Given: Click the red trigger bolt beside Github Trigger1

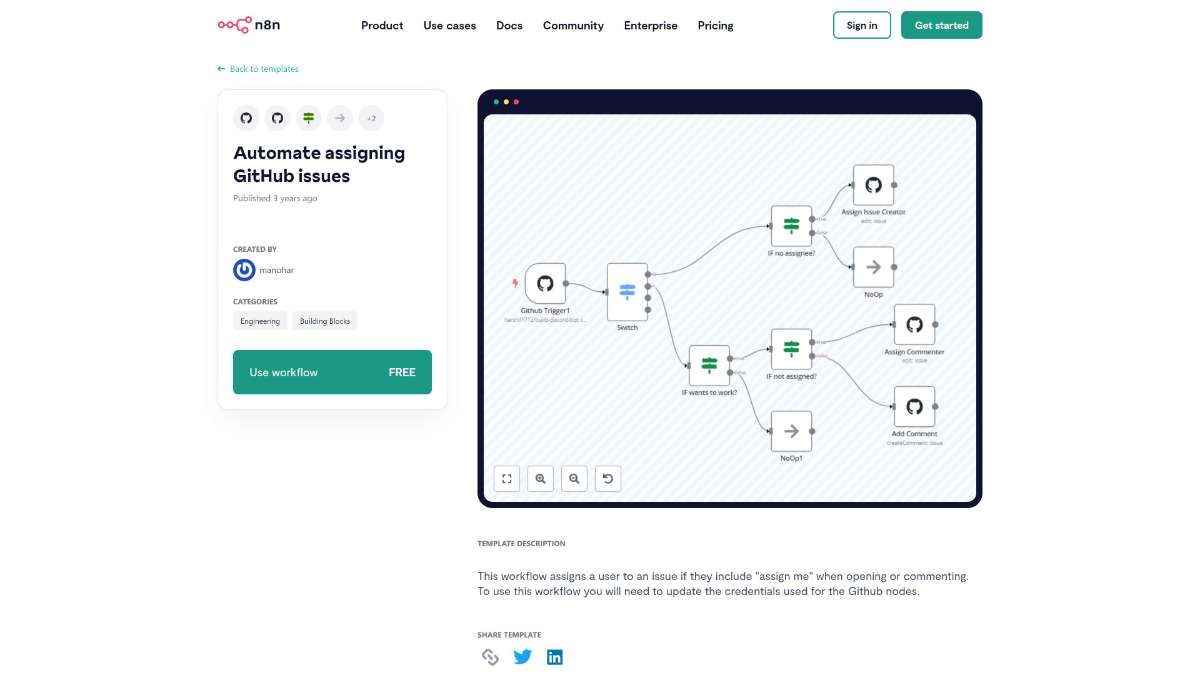Looking at the screenshot, I should click(515, 283).
